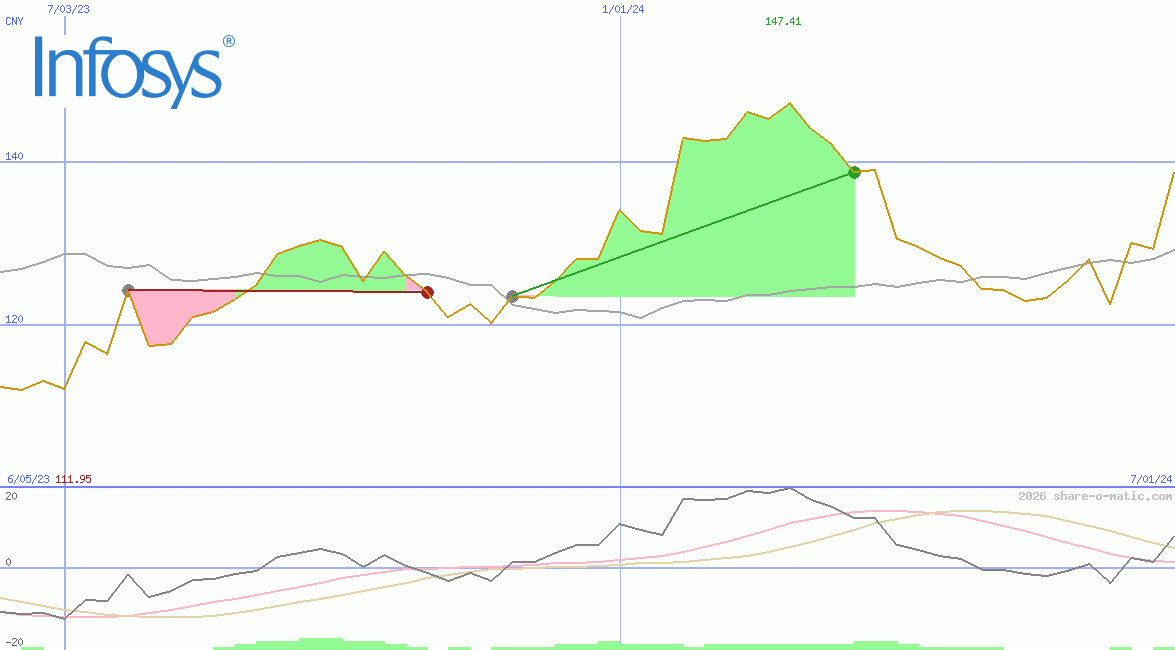This screenshot has width=1175, height=650.
Task: Click the 6/05/23 start date label
Action: coord(28,478)
